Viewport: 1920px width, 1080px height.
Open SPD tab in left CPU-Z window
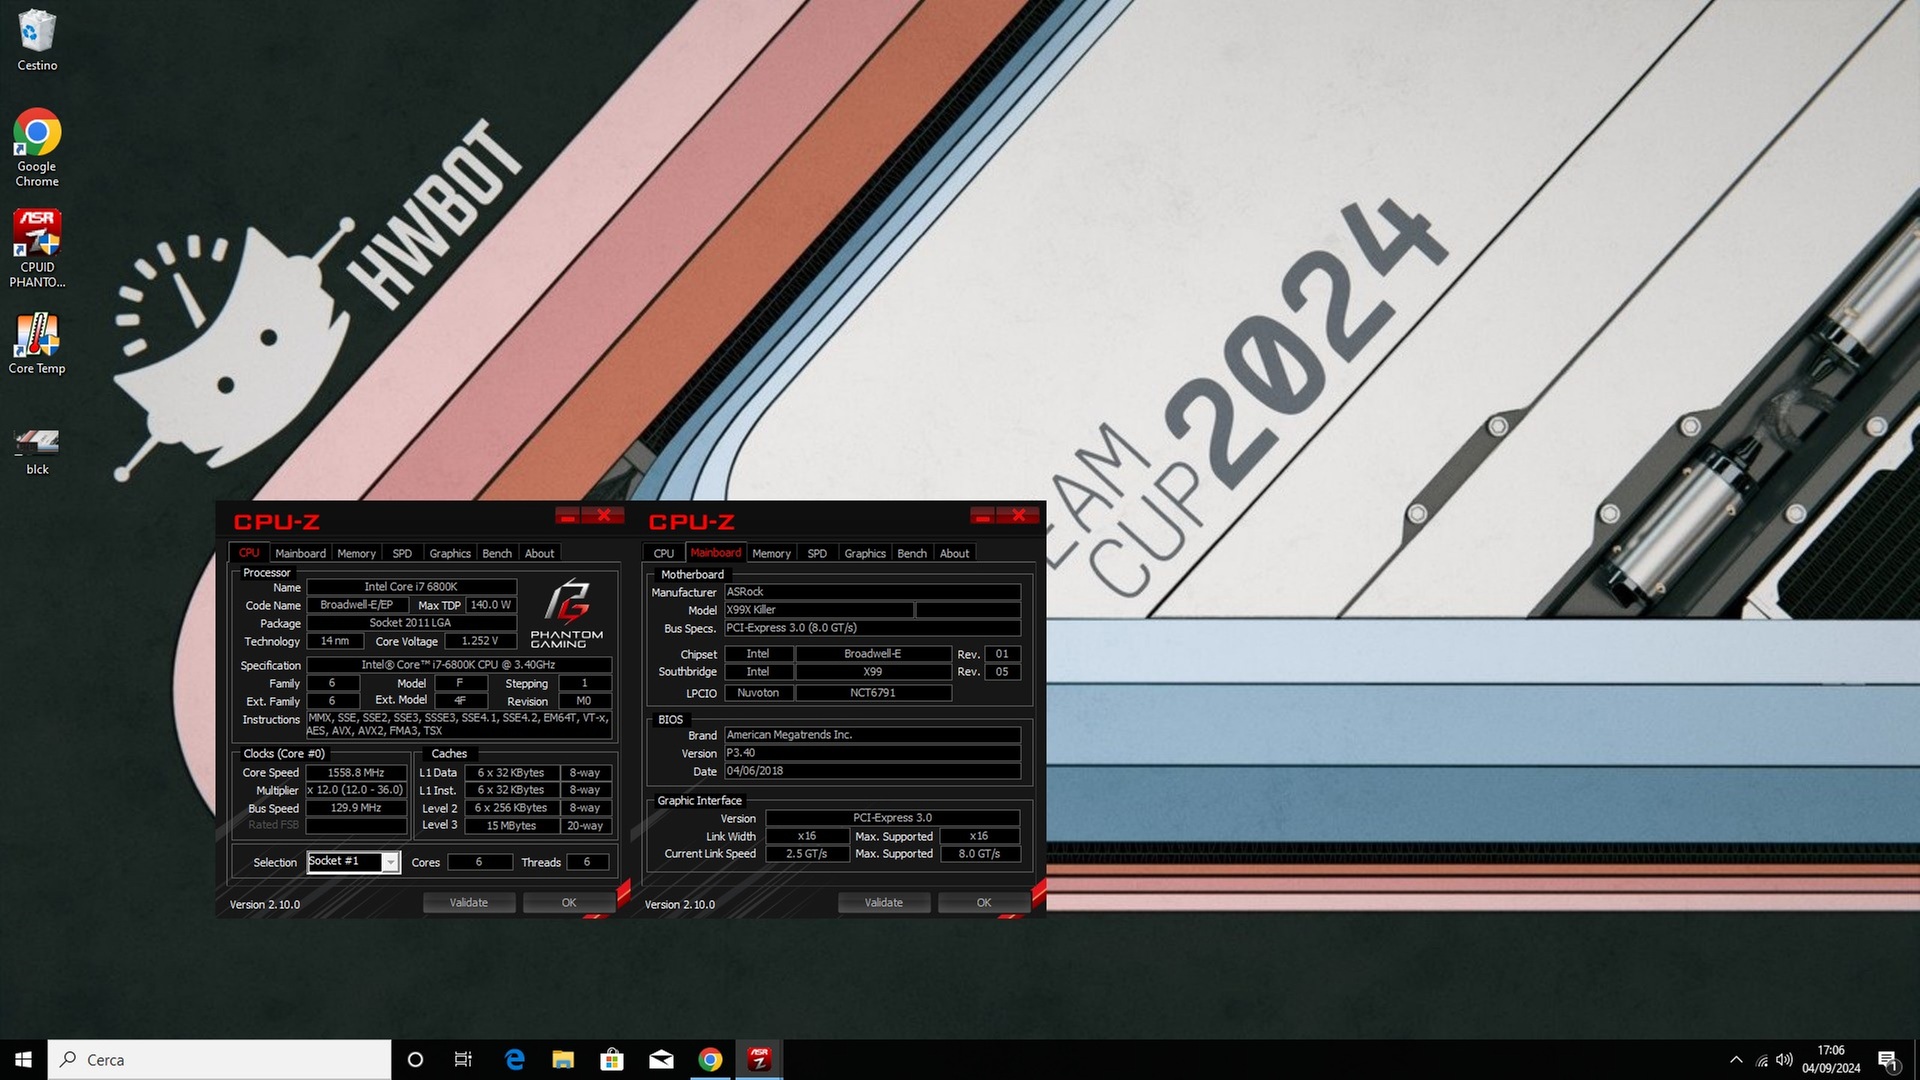[402, 553]
